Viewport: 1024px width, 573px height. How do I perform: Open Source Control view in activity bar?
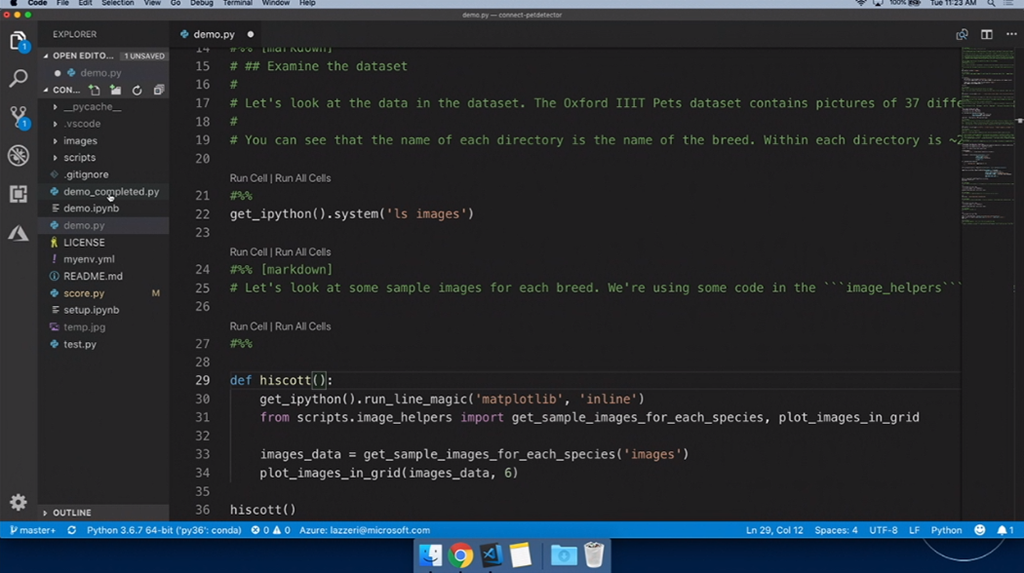[18, 116]
